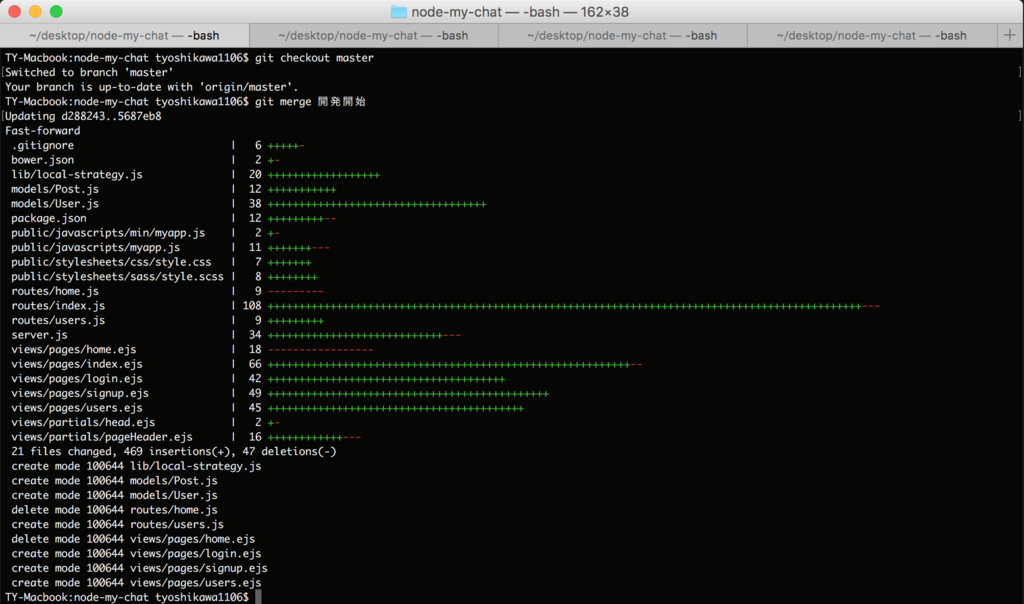The image size is (1024, 604).
Task: Minimize the terminal window with yellow button
Action: (x=35, y=11)
